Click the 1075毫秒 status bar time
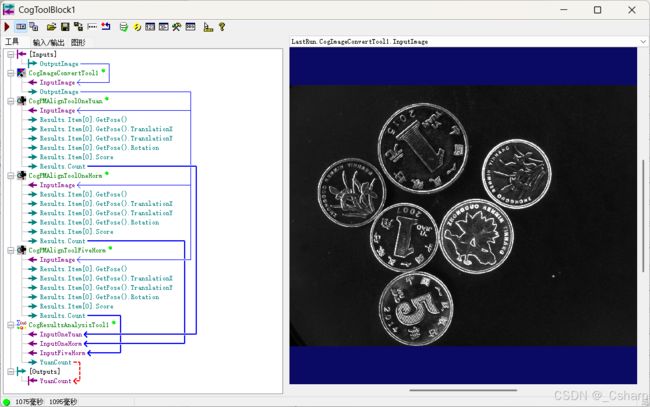Image resolution: width=650 pixels, height=407 pixels. coord(29,402)
